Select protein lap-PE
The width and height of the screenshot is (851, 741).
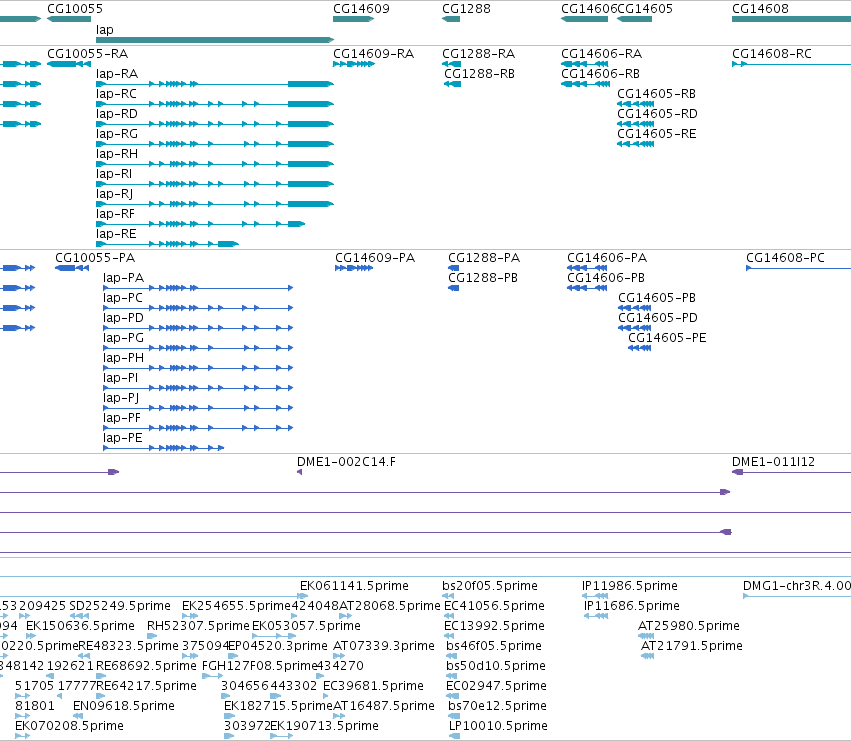[x=163, y=448]
